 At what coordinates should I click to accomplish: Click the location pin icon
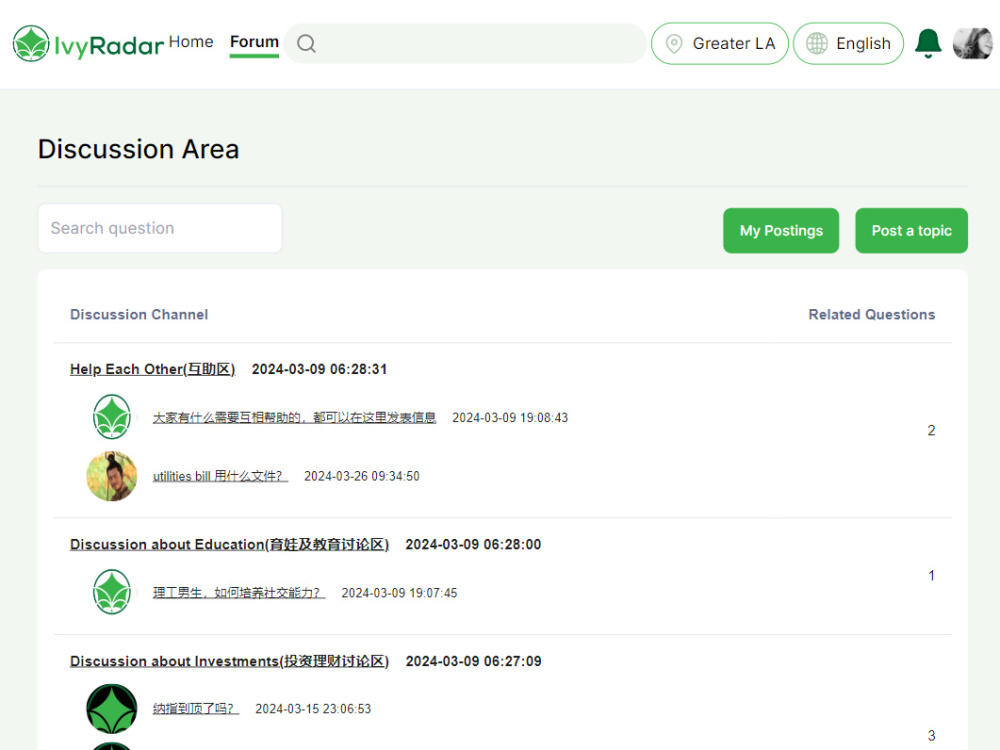pos(674,43)
